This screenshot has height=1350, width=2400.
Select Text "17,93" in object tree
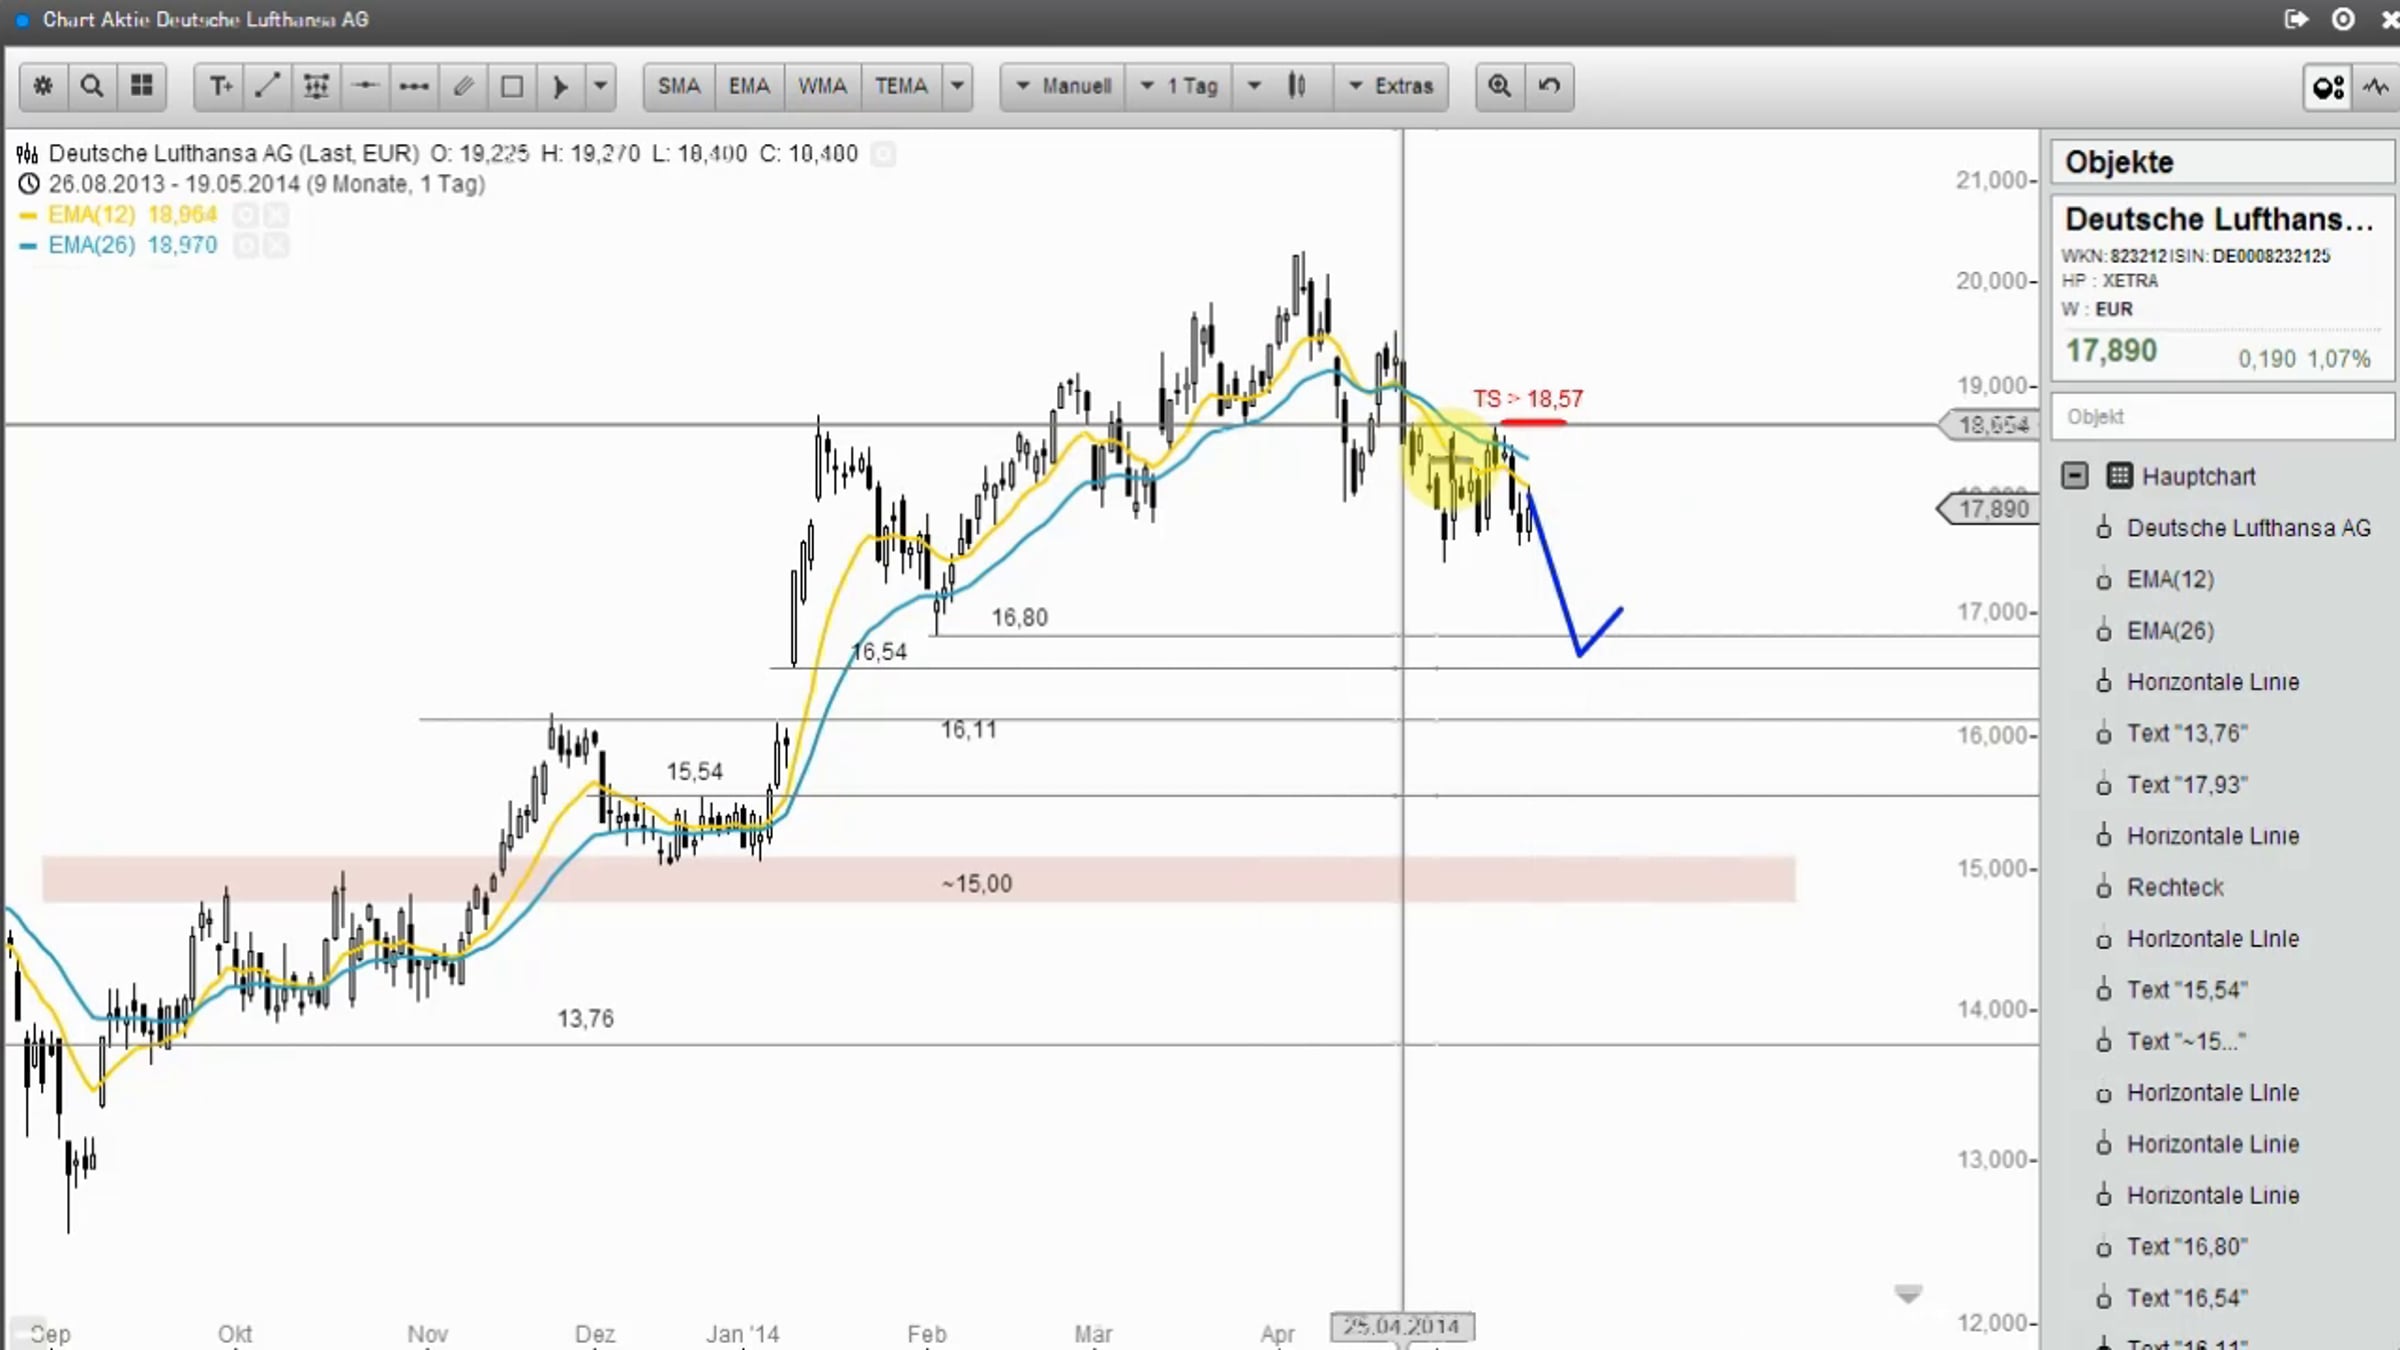(2187, 785)
